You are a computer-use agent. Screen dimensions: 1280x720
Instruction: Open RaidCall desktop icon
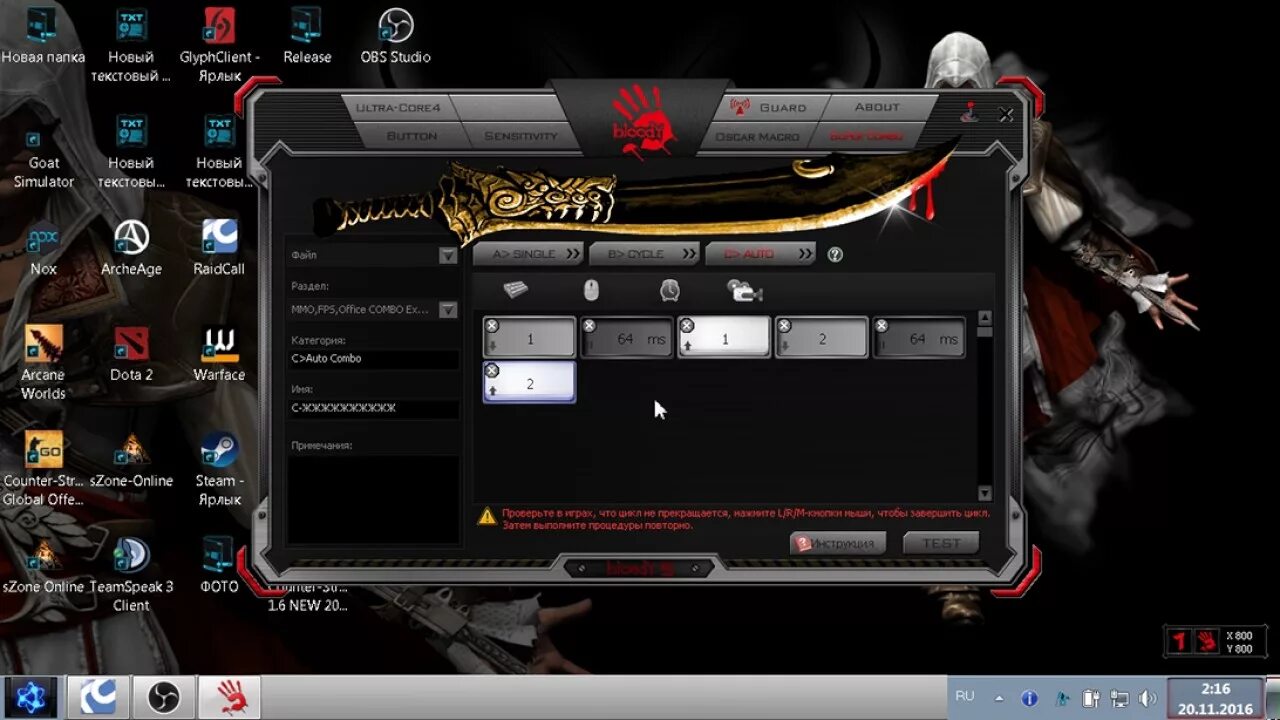point(219,248)
